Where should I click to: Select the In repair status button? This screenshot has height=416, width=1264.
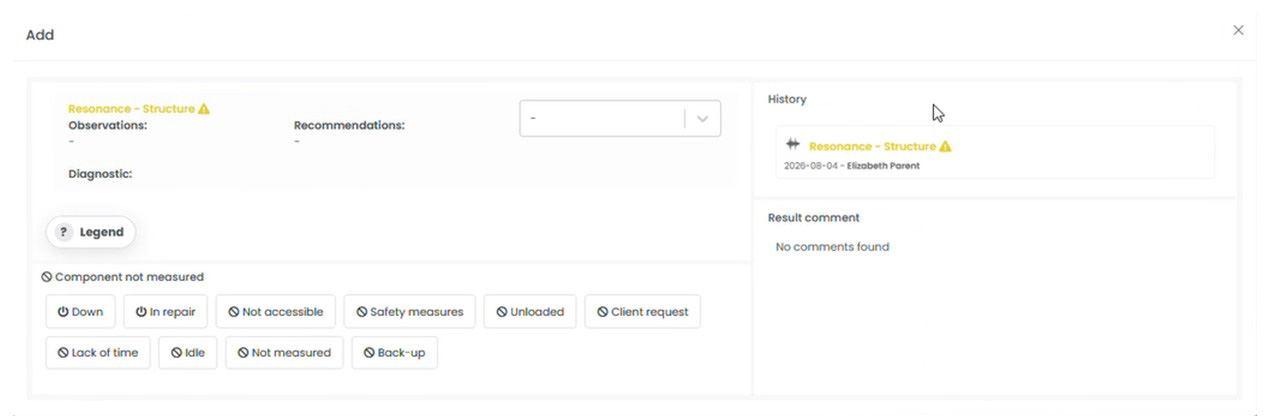[166, 312]
